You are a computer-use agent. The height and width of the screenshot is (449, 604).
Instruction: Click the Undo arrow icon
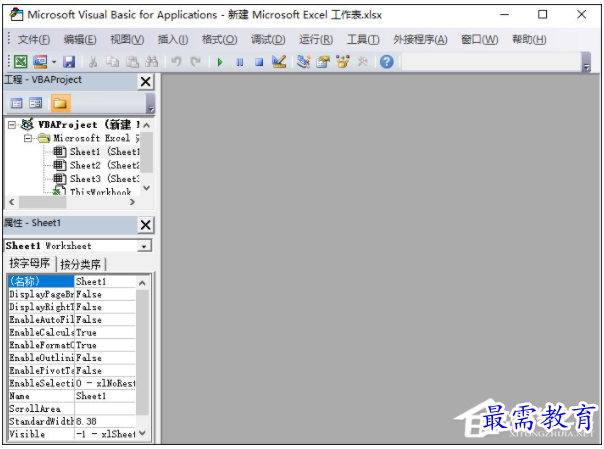[x=176, y=62]
